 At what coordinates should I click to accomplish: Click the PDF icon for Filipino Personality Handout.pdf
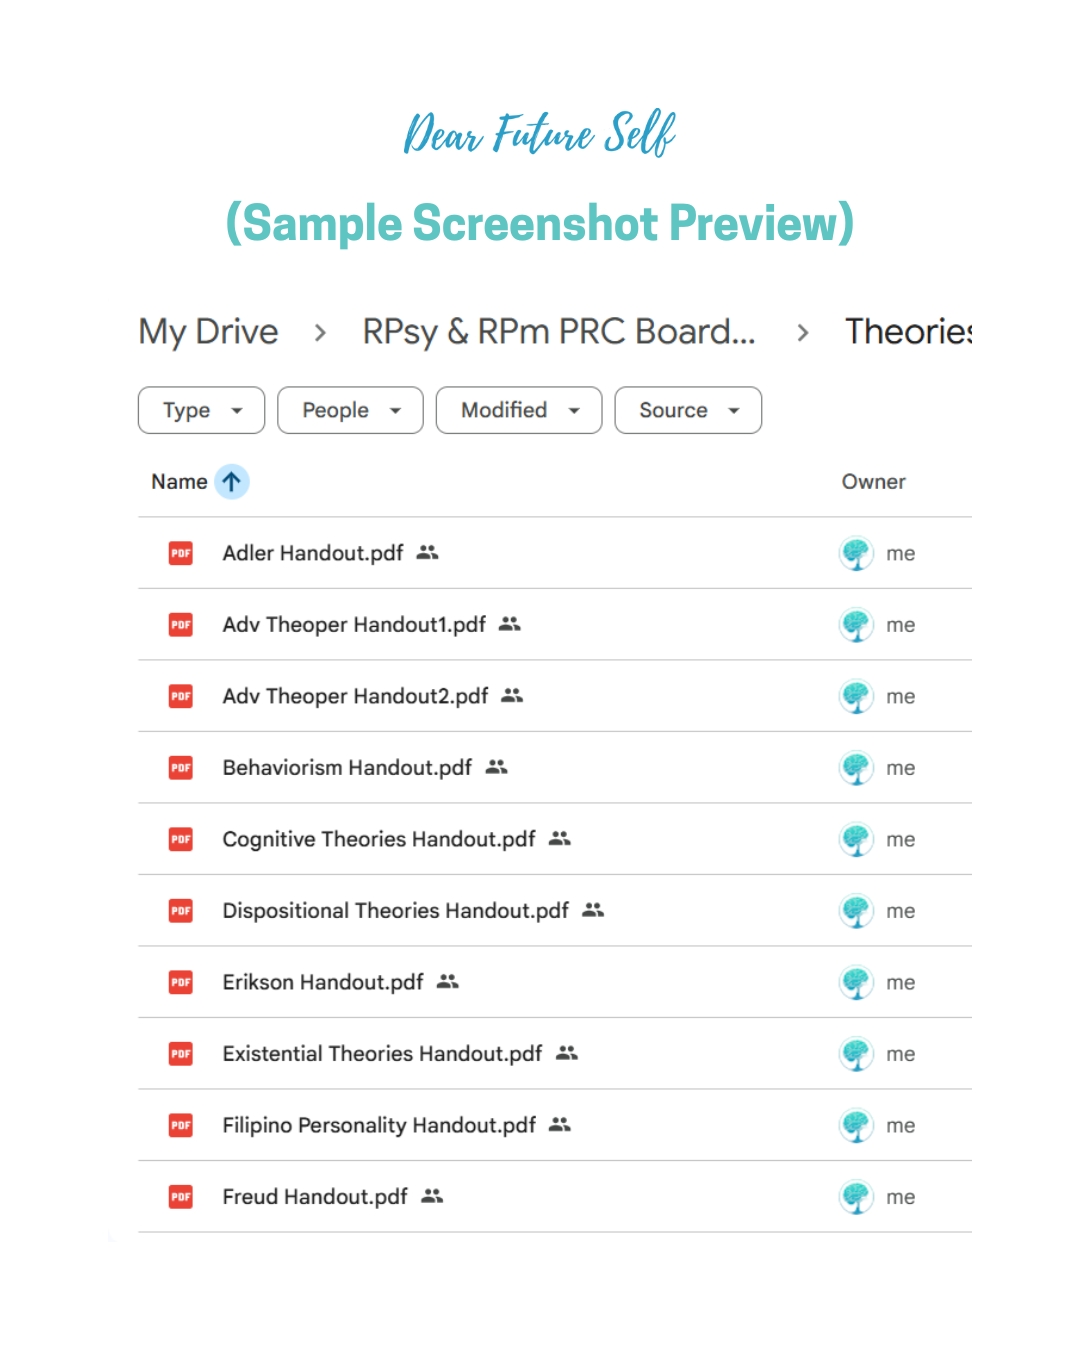181,1125
